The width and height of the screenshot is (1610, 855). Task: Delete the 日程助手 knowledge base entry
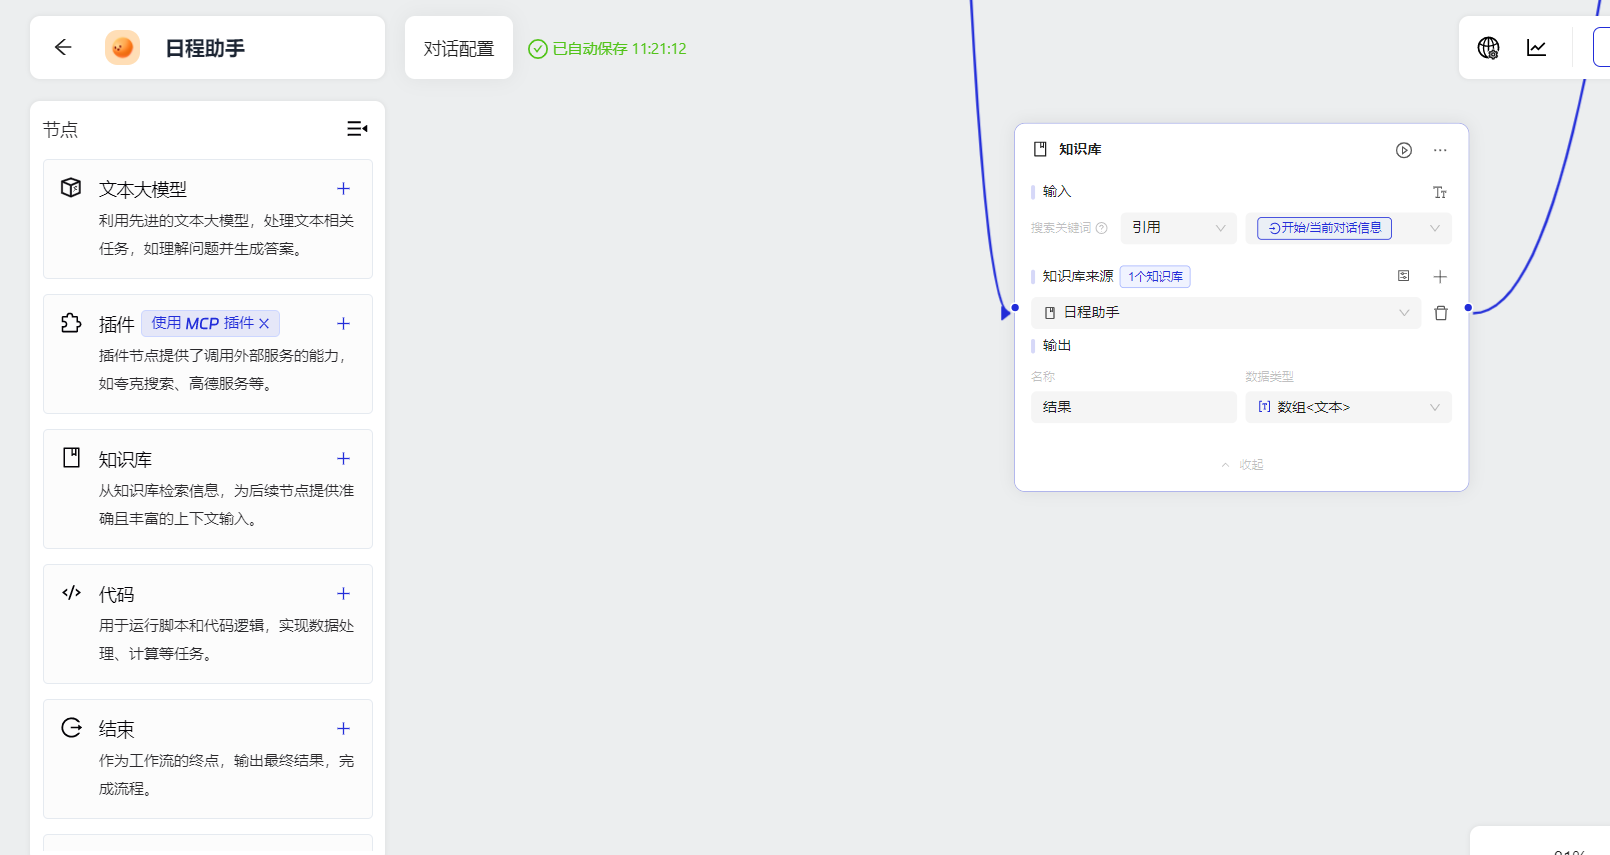point(1441,313)
